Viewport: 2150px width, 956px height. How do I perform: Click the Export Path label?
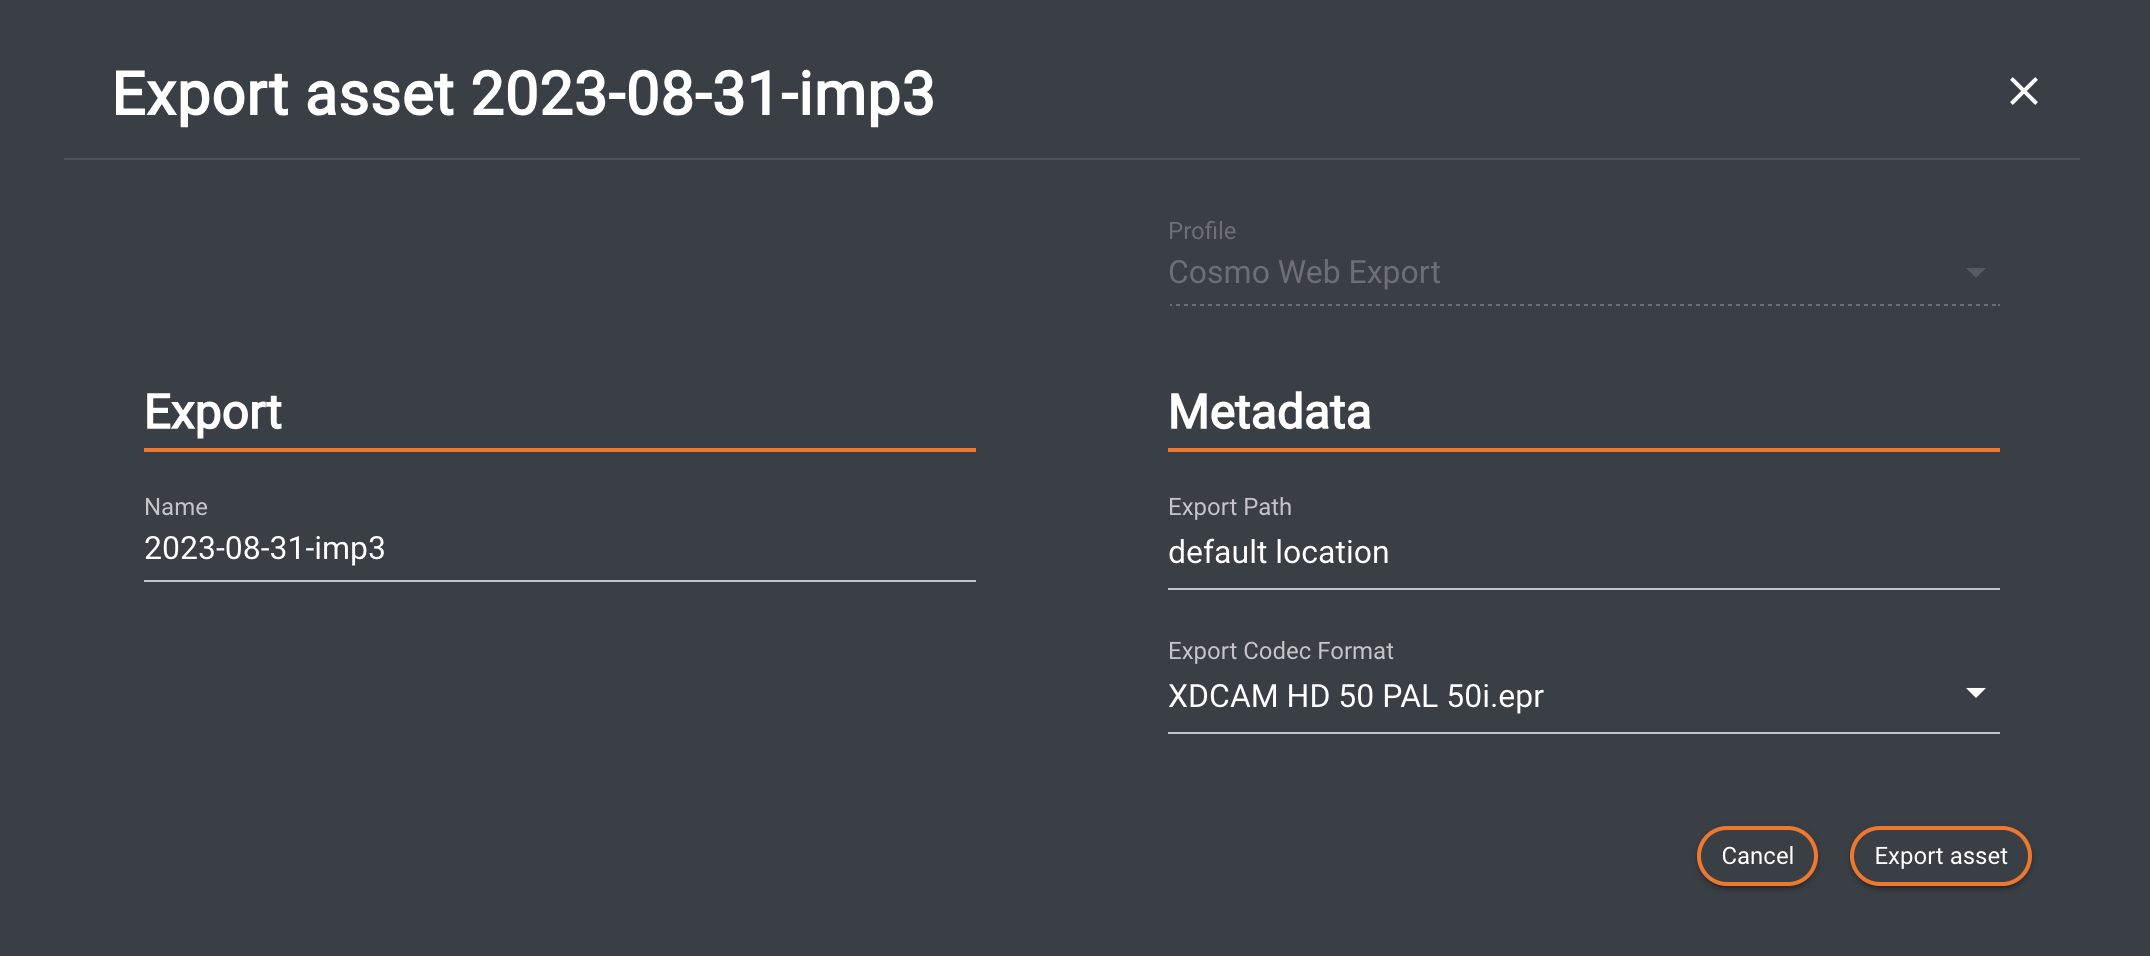(1229, 507)
